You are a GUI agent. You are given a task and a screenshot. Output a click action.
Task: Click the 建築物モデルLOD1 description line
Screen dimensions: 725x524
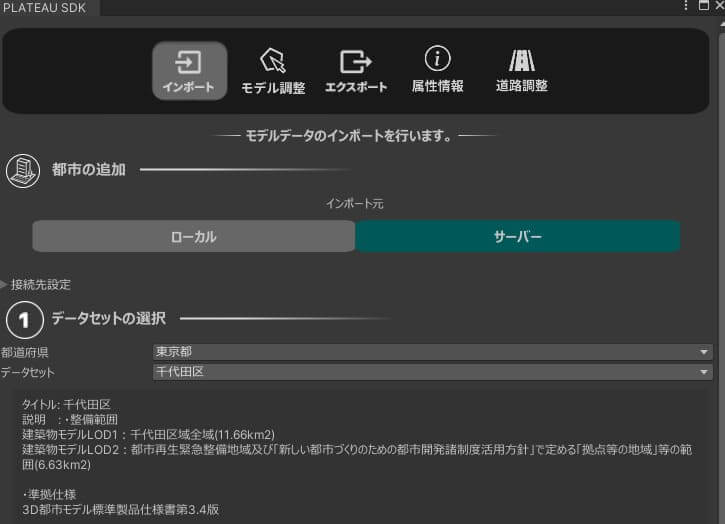point(148,435)
